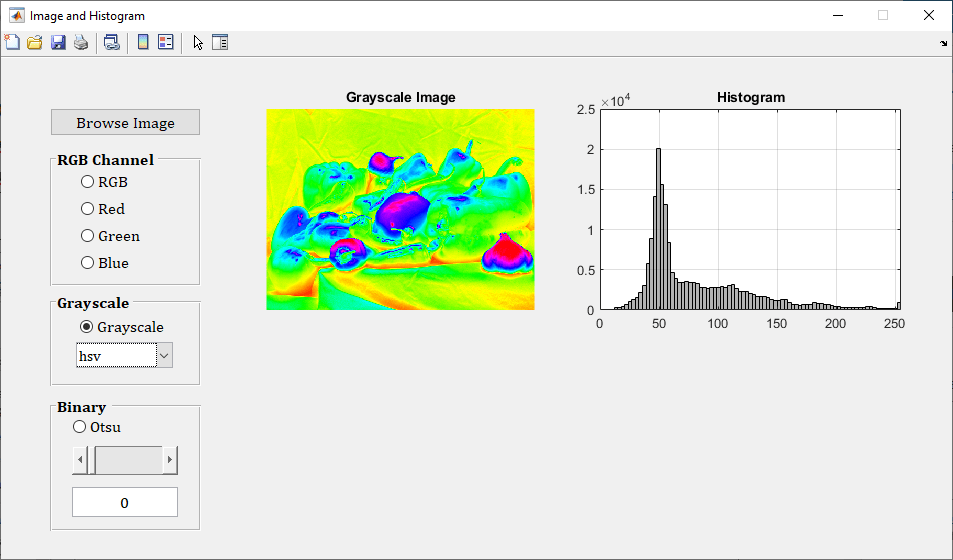Click the Link Plot toolbar icon

(x=111, y=42)
